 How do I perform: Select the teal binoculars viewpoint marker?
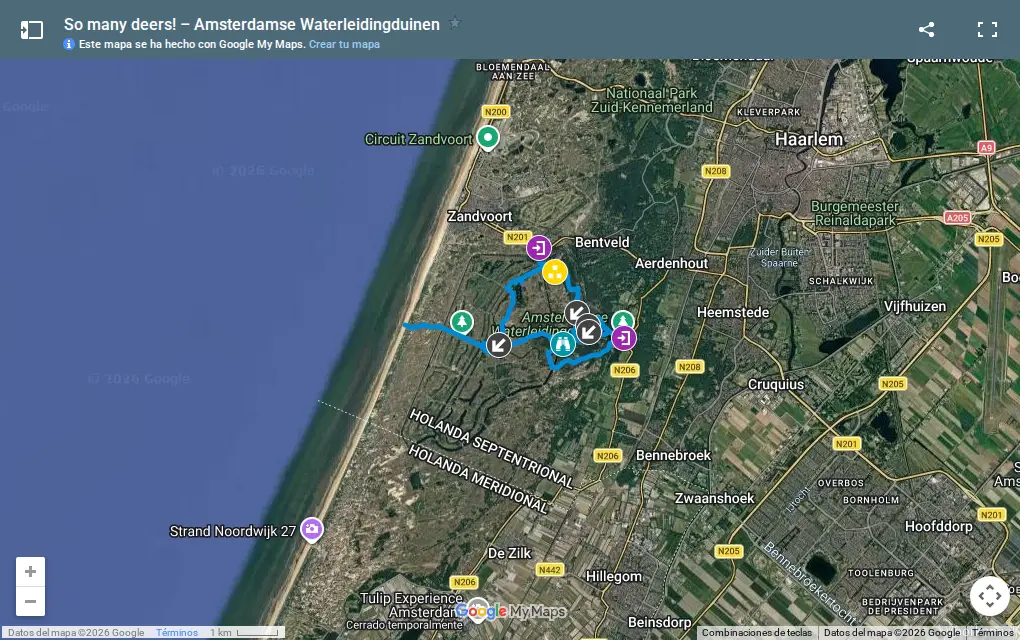tap(563, 344)
